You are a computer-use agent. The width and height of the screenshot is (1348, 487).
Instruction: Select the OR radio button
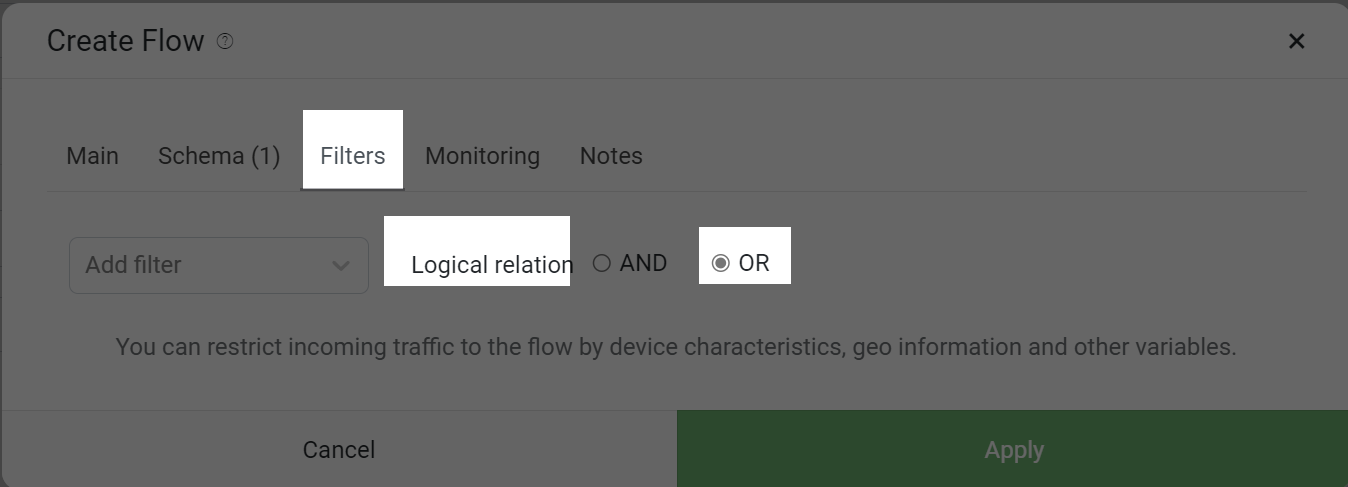coord(720,264)
